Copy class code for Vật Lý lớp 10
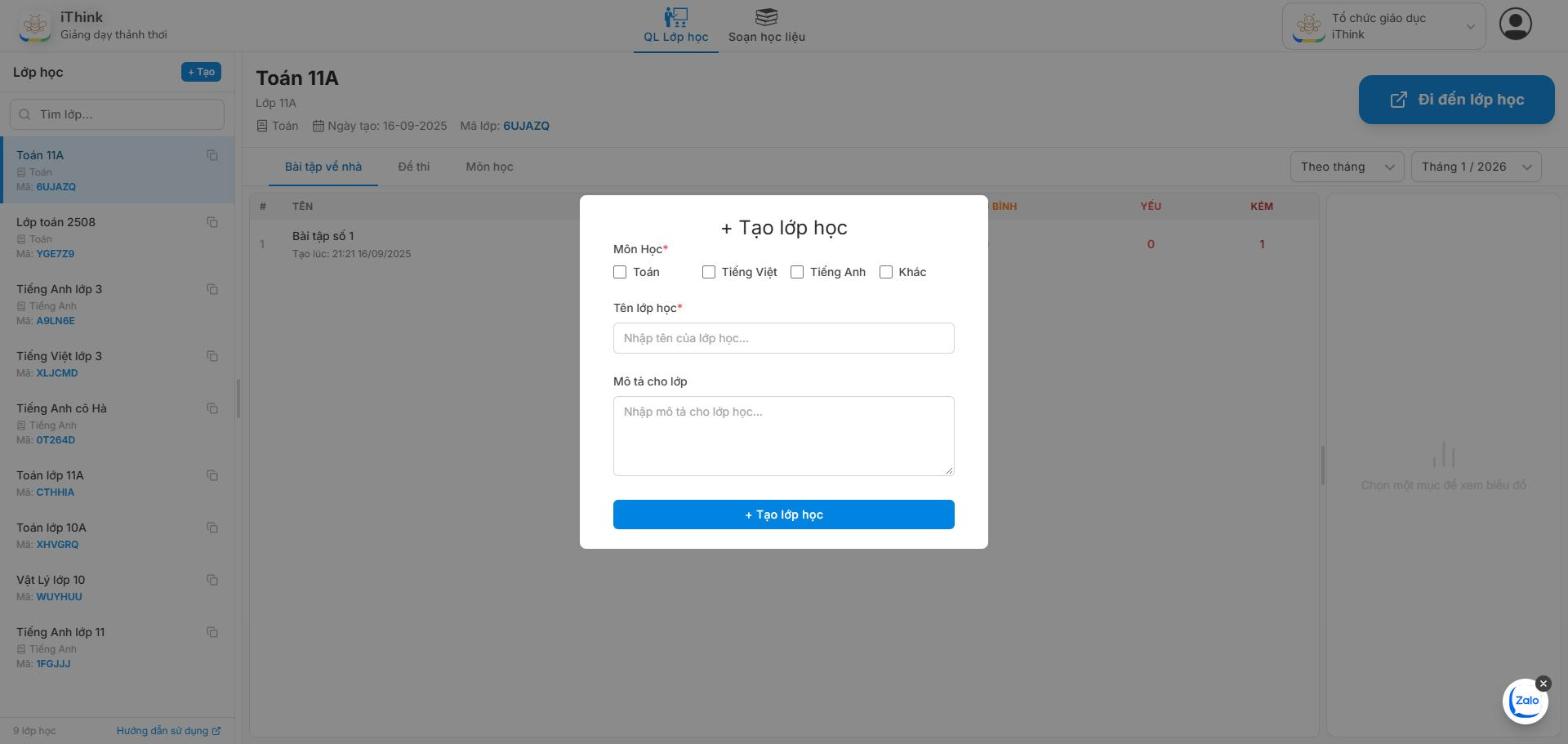1568x744 pixels. coord(212,580)
